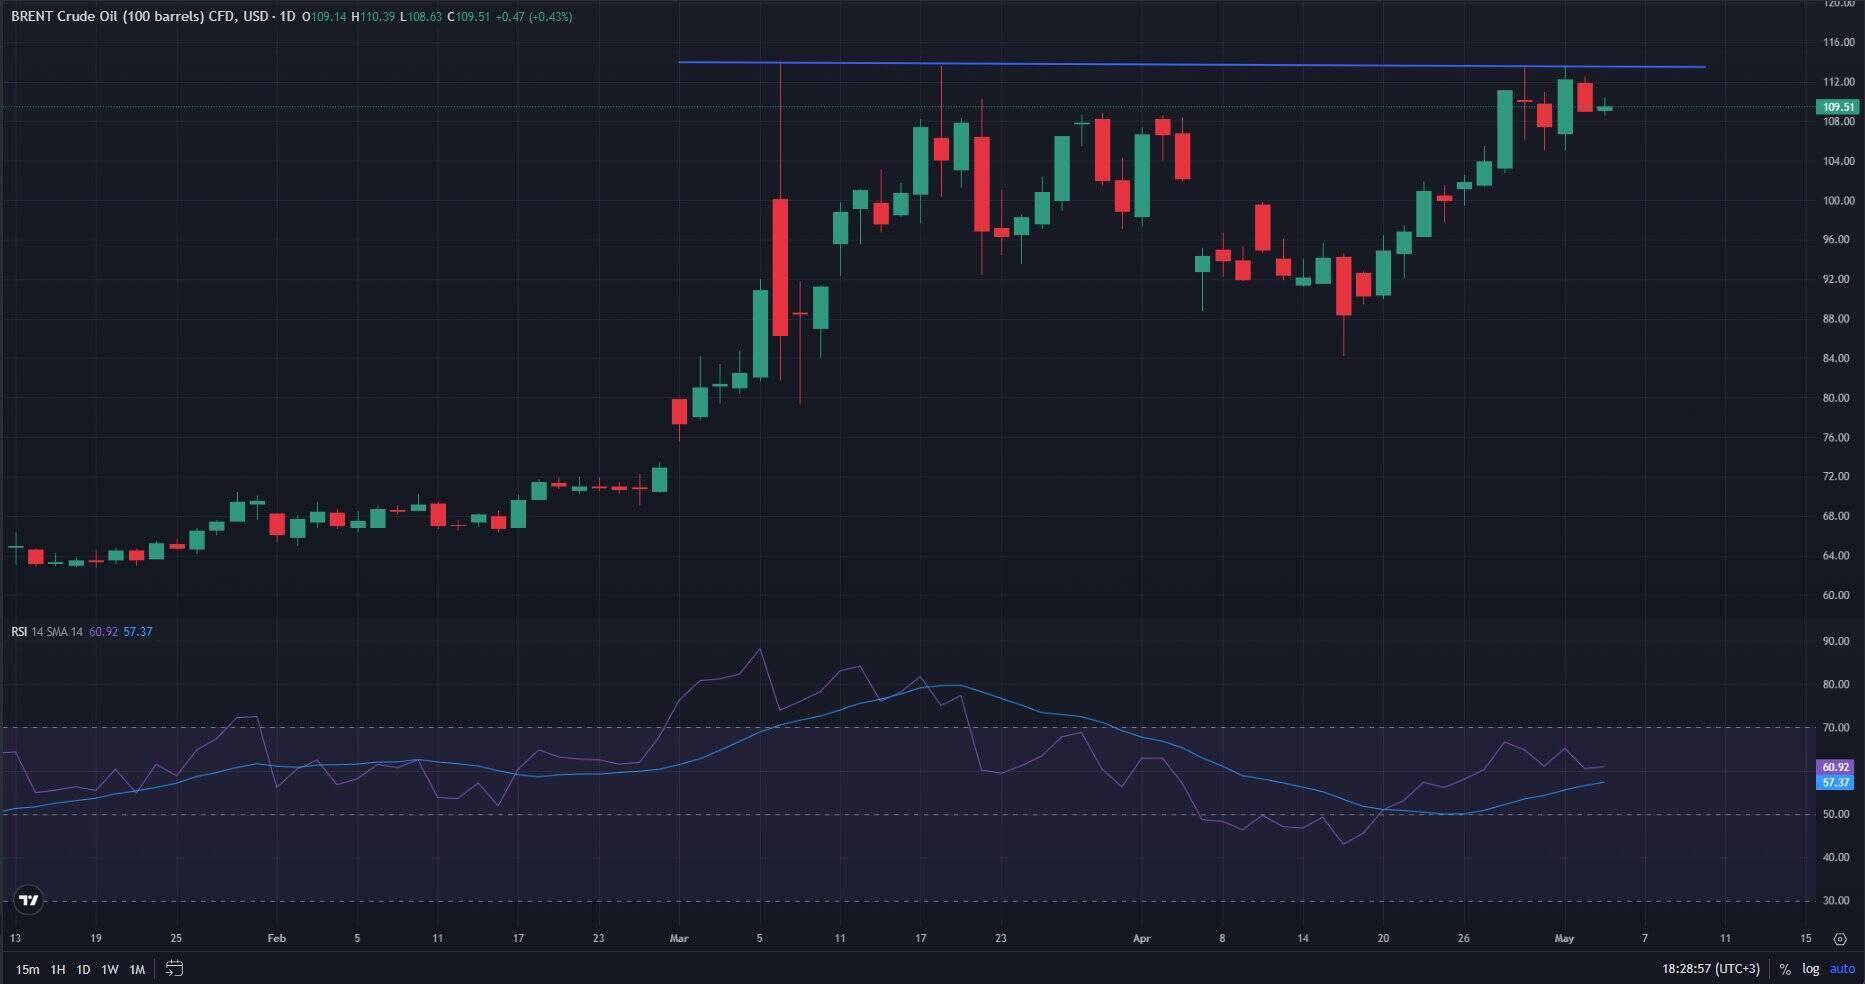Select the 1D timeframe
Screen dimensions: 1865x984
83,969
